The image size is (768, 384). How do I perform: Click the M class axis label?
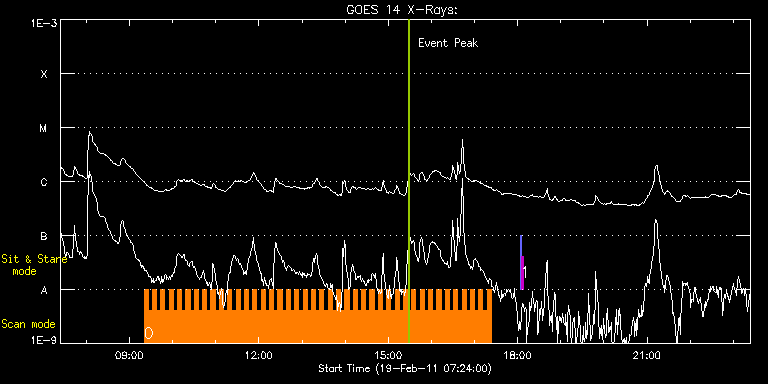click(44, 128)
